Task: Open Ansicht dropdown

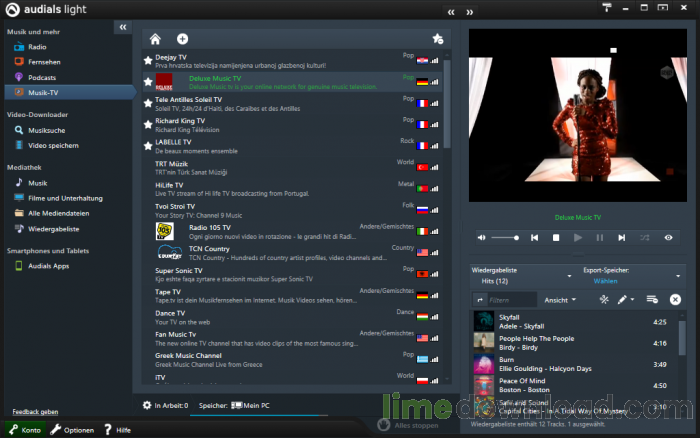Action: [x=560, y=300]
